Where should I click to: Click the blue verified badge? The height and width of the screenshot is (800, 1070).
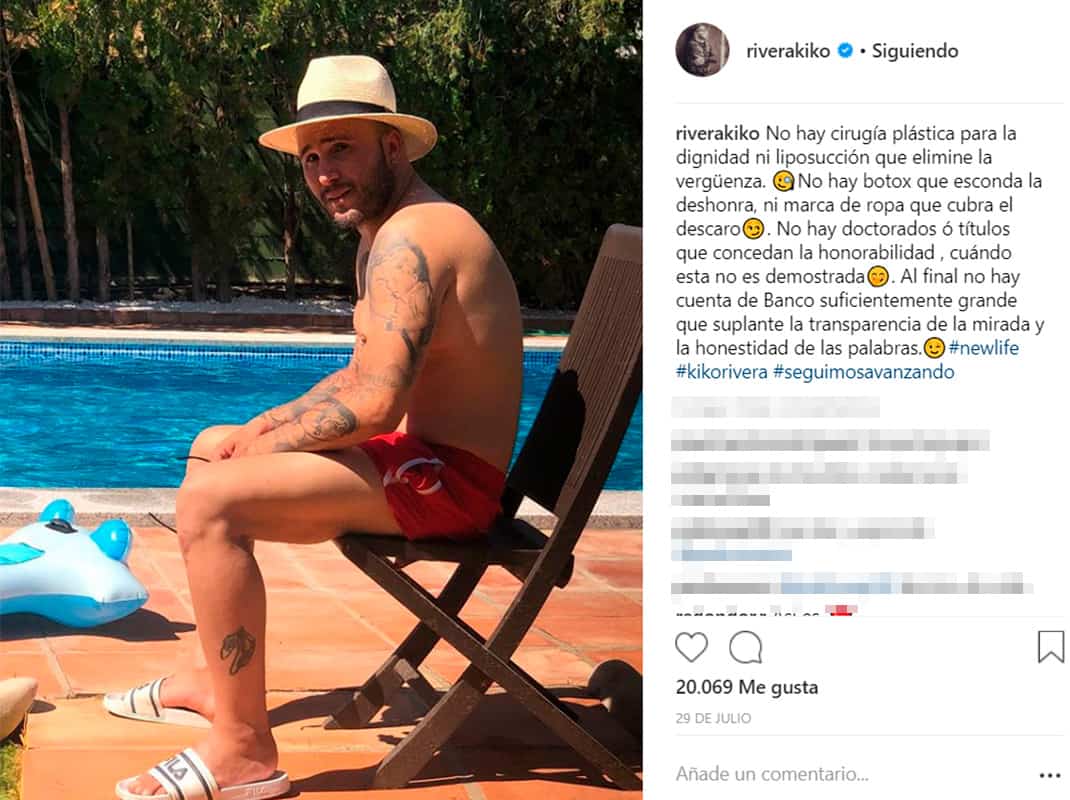845,51
